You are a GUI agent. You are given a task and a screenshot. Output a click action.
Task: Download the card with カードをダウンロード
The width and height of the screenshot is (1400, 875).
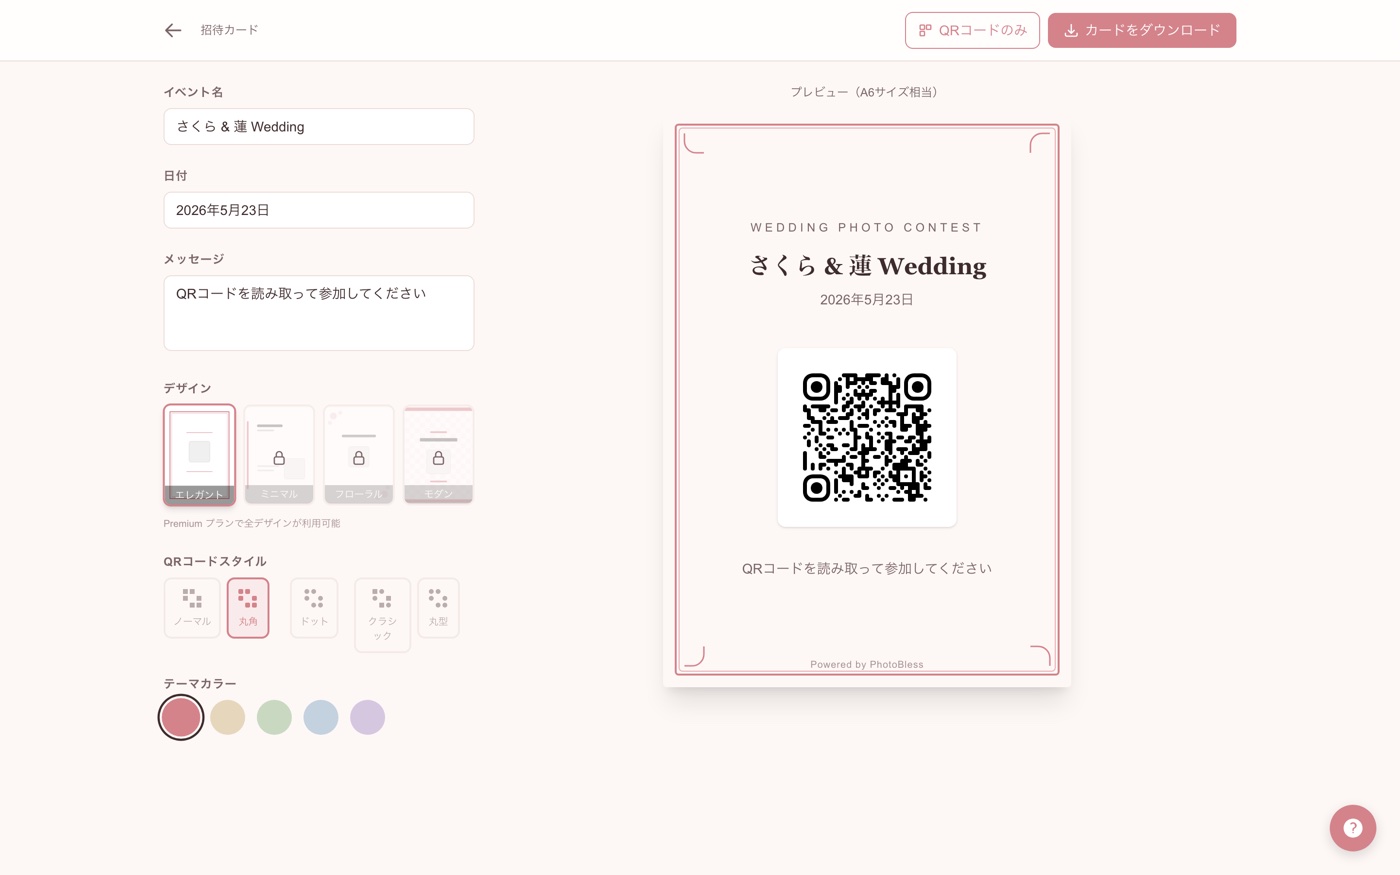(1142, 30)
